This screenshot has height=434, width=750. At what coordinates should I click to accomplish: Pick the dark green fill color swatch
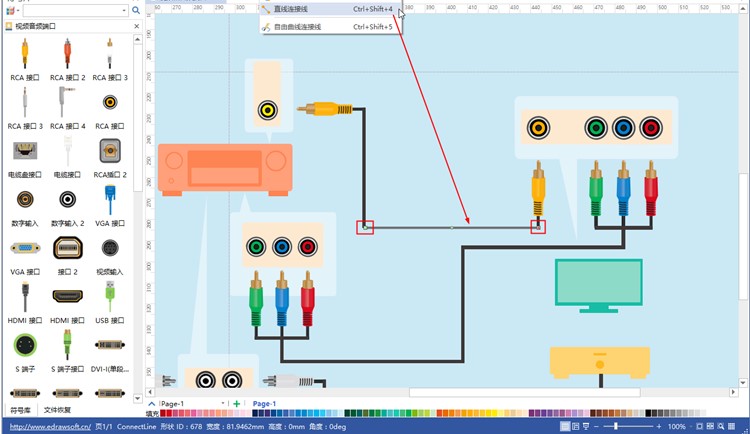347,413
